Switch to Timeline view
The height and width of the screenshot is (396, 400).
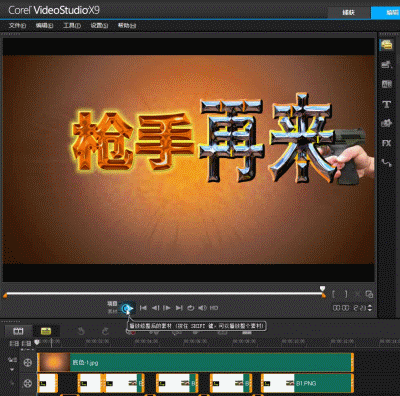pos(46,331)
